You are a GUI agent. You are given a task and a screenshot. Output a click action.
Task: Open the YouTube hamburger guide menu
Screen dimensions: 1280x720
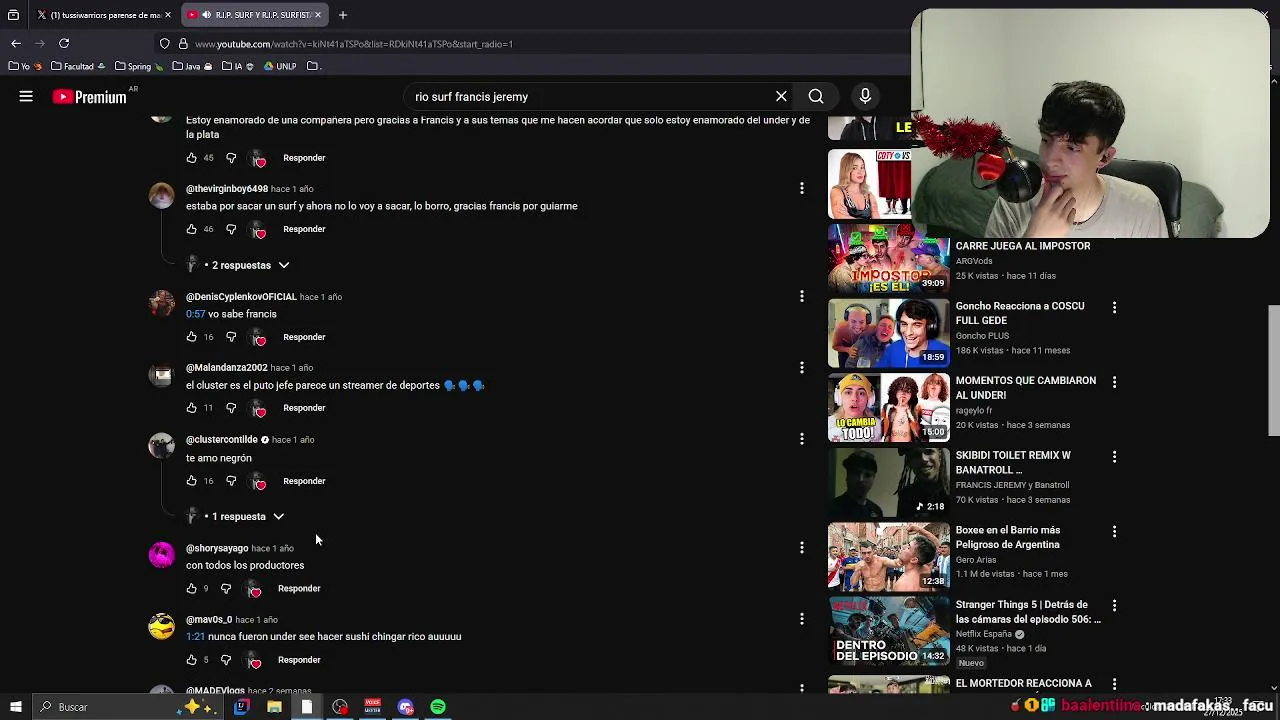pos(26,97)
